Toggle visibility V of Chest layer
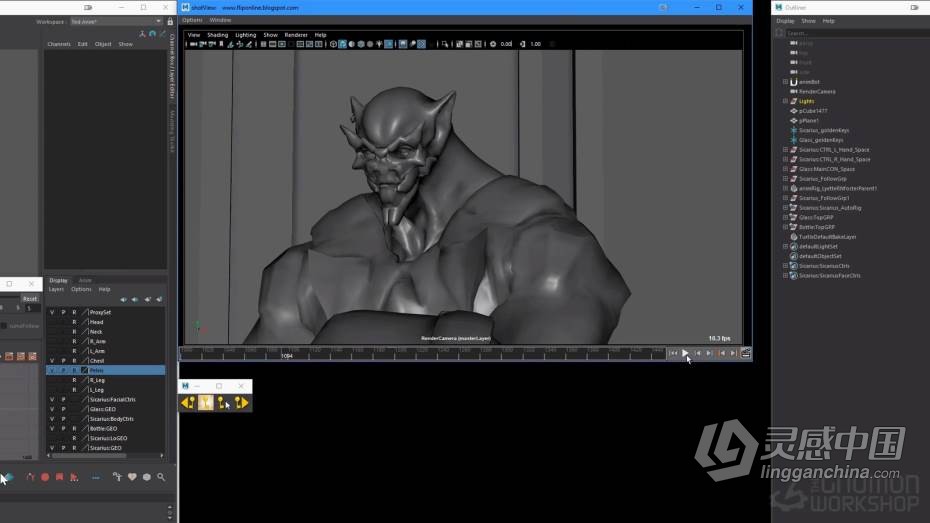This screenshot has height=523, width=930. [52, 361]
